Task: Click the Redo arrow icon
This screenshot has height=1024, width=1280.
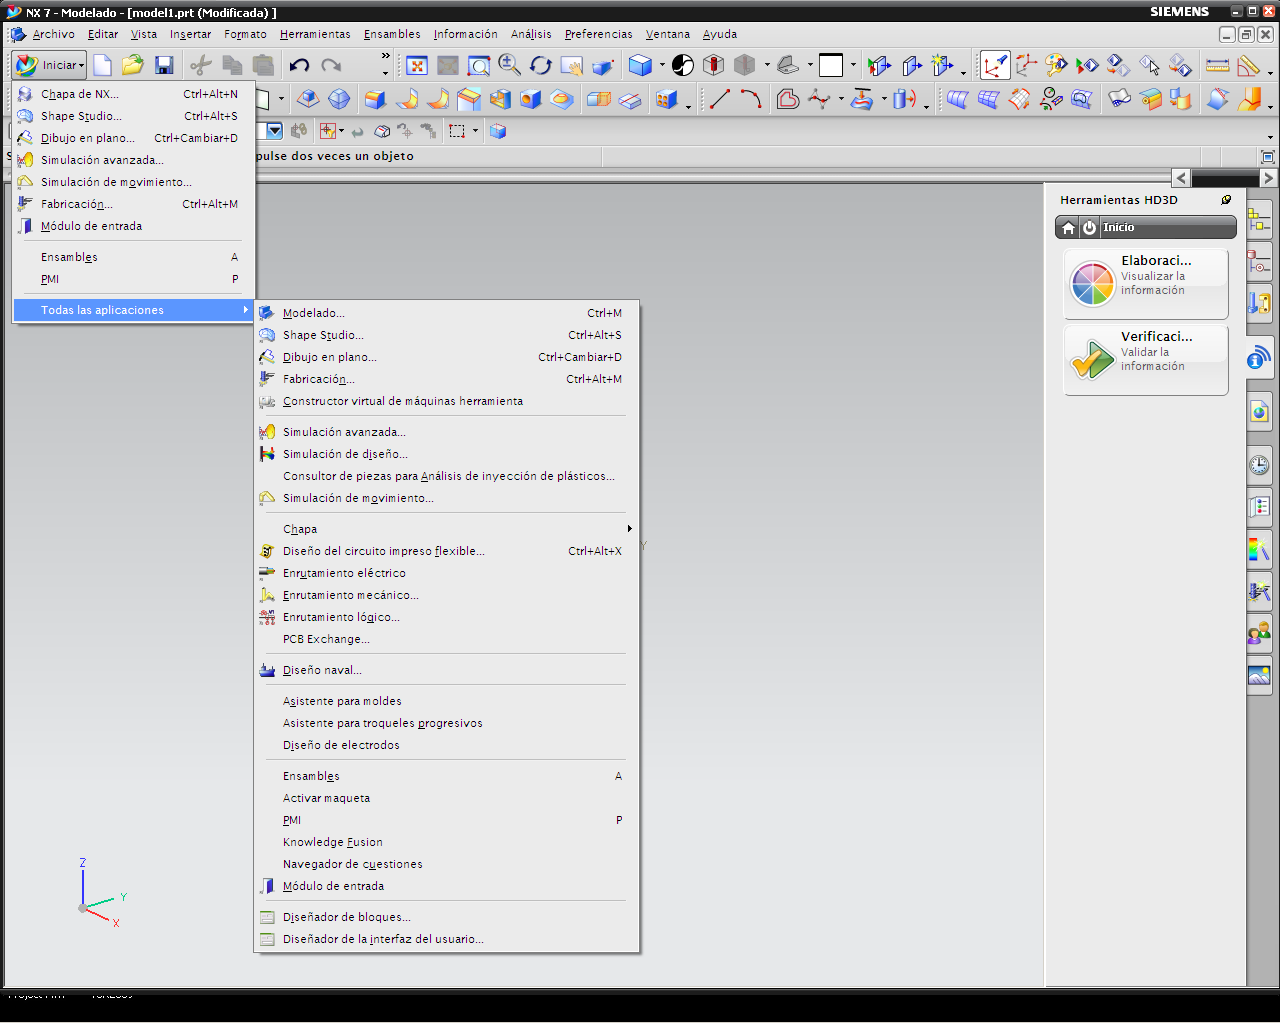Action: point(331,66)
